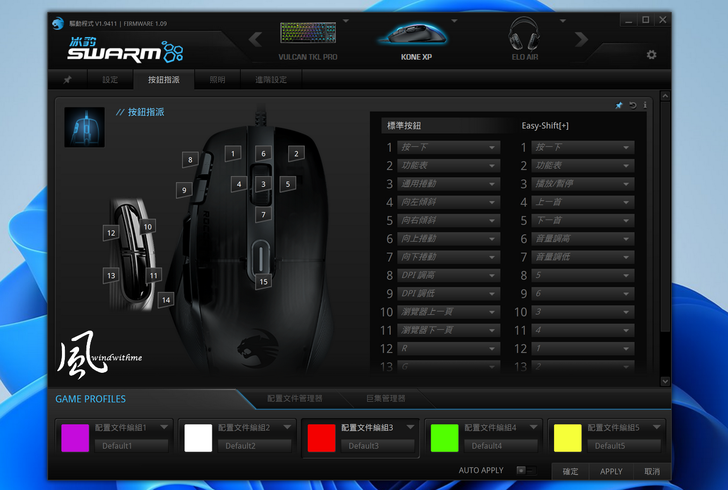Open the 配置文件管理器 tab

click(295, 399)
